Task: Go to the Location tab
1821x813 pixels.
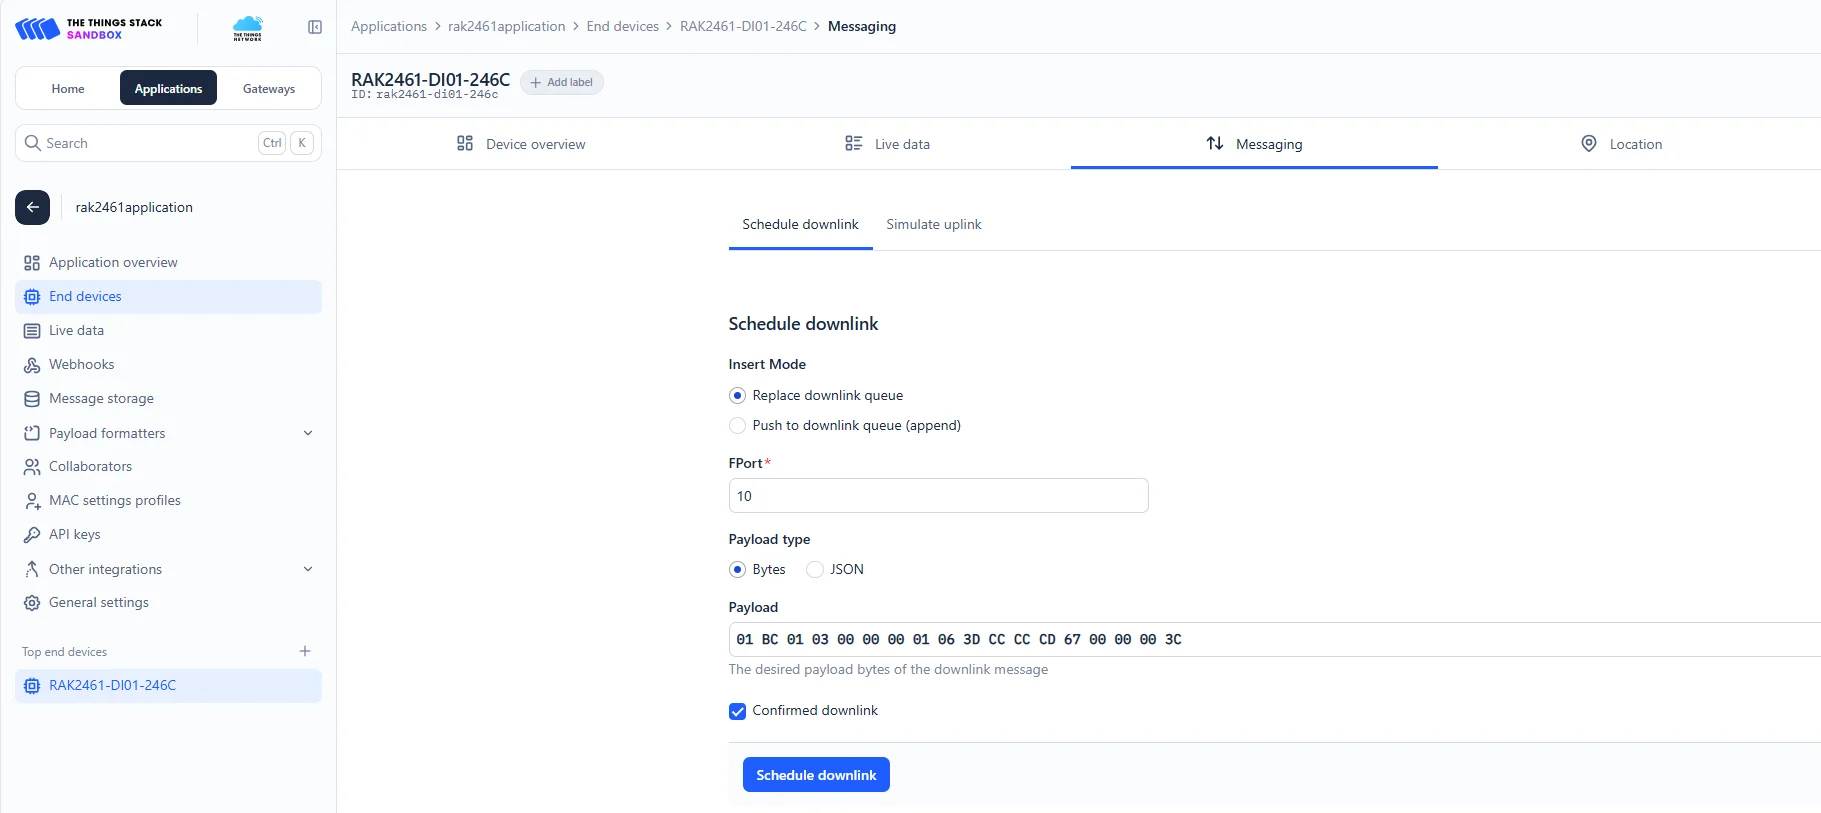Action: (x=1621, y=144)
